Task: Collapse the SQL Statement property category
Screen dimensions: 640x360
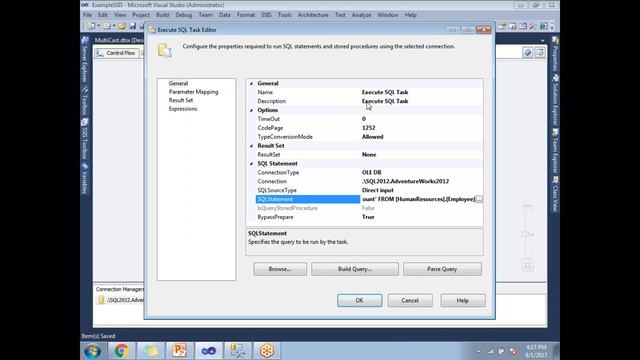Action: pyautogui.click(x=251, y=164)
